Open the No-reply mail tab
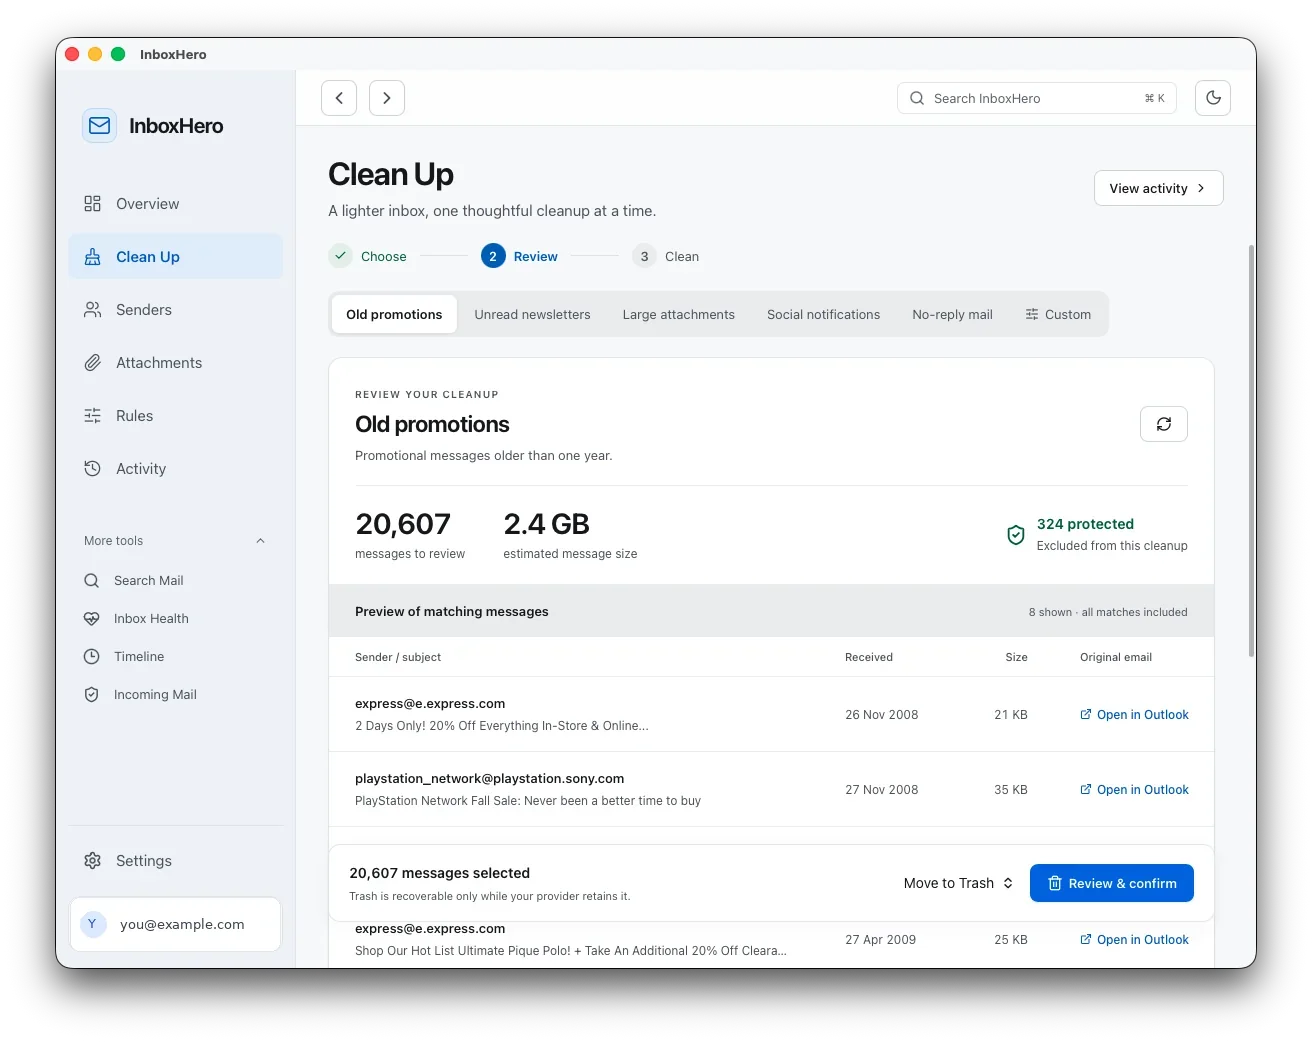 [952, 314]
